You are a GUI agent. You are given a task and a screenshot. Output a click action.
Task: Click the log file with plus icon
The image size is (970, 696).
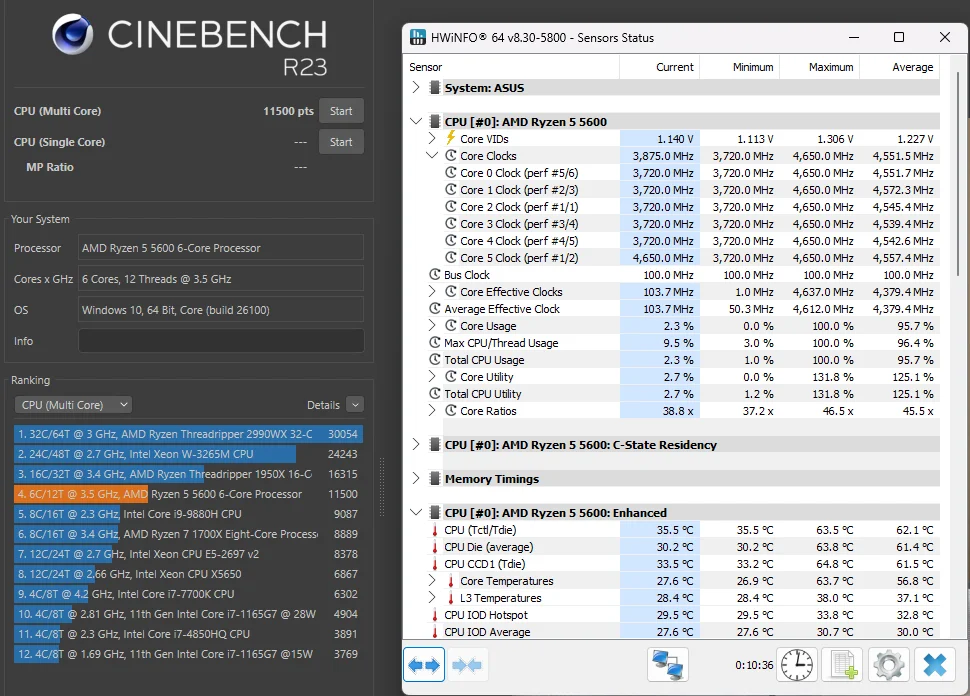(x=843, y=665)
